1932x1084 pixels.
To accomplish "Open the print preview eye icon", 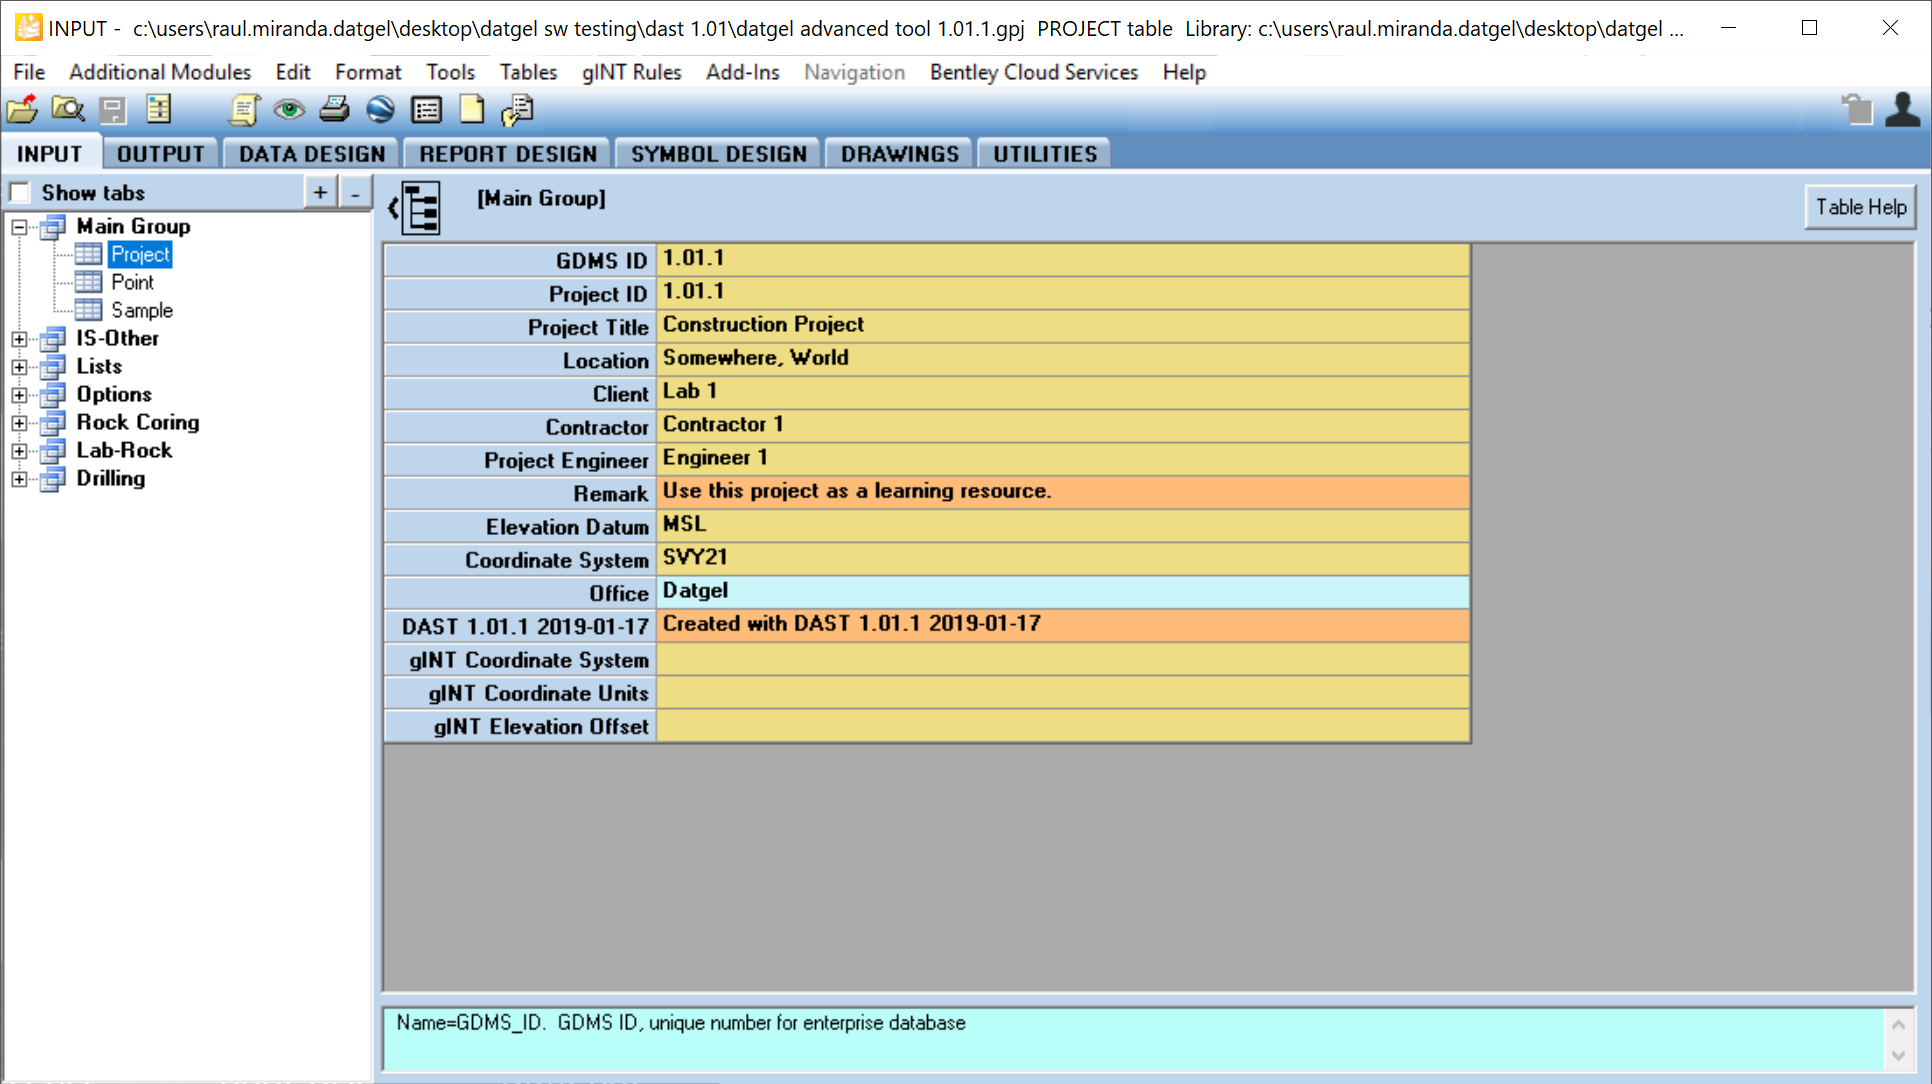I will (289, 110).
